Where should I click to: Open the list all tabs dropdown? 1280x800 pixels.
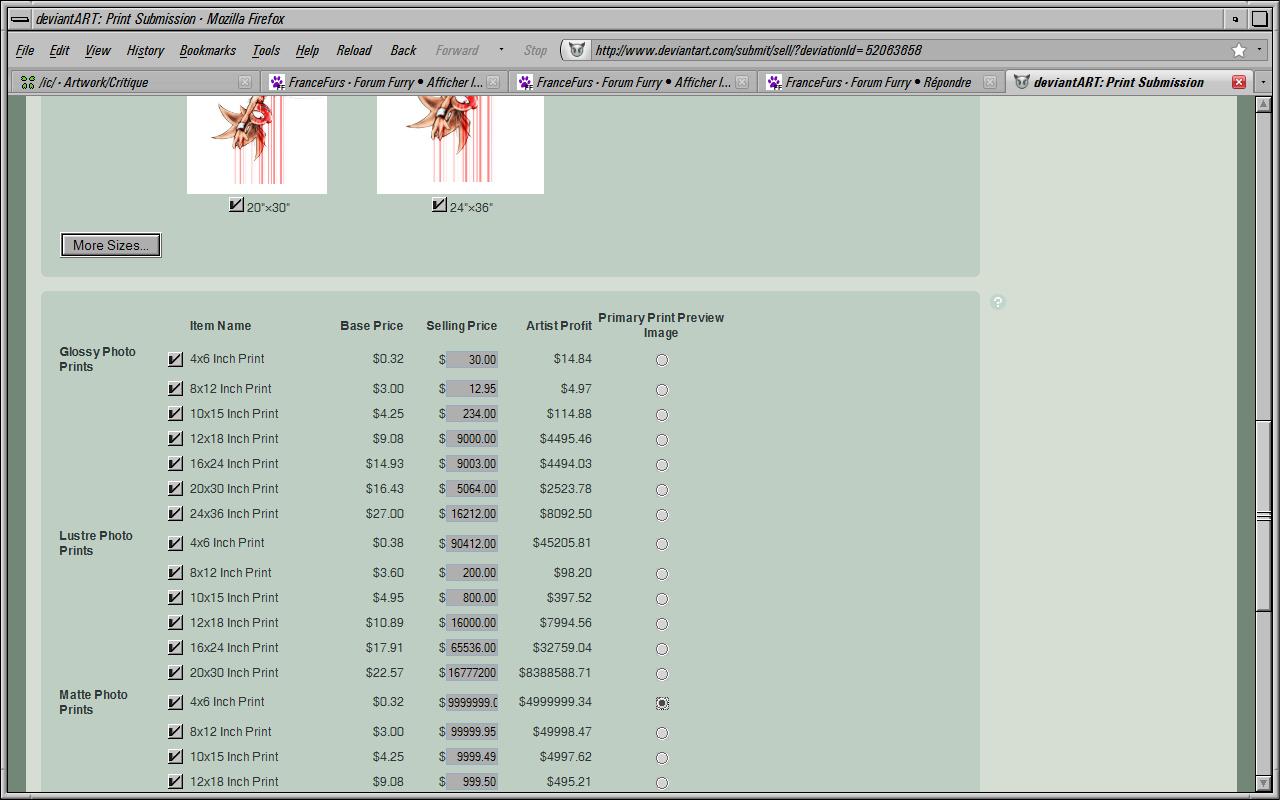[x=1263, y=82]
